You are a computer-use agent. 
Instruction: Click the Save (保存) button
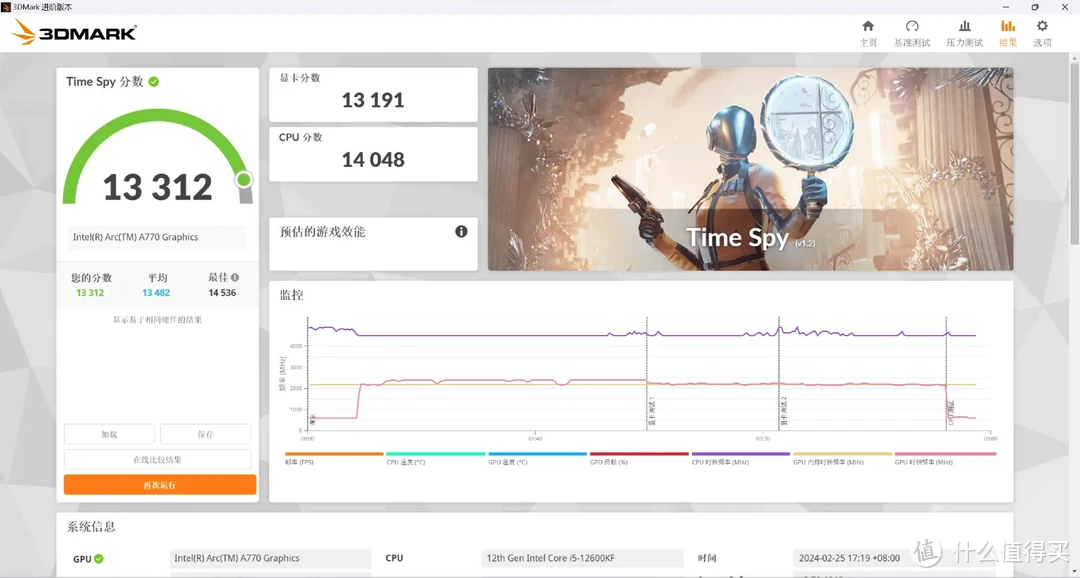[x=205, y=434]
